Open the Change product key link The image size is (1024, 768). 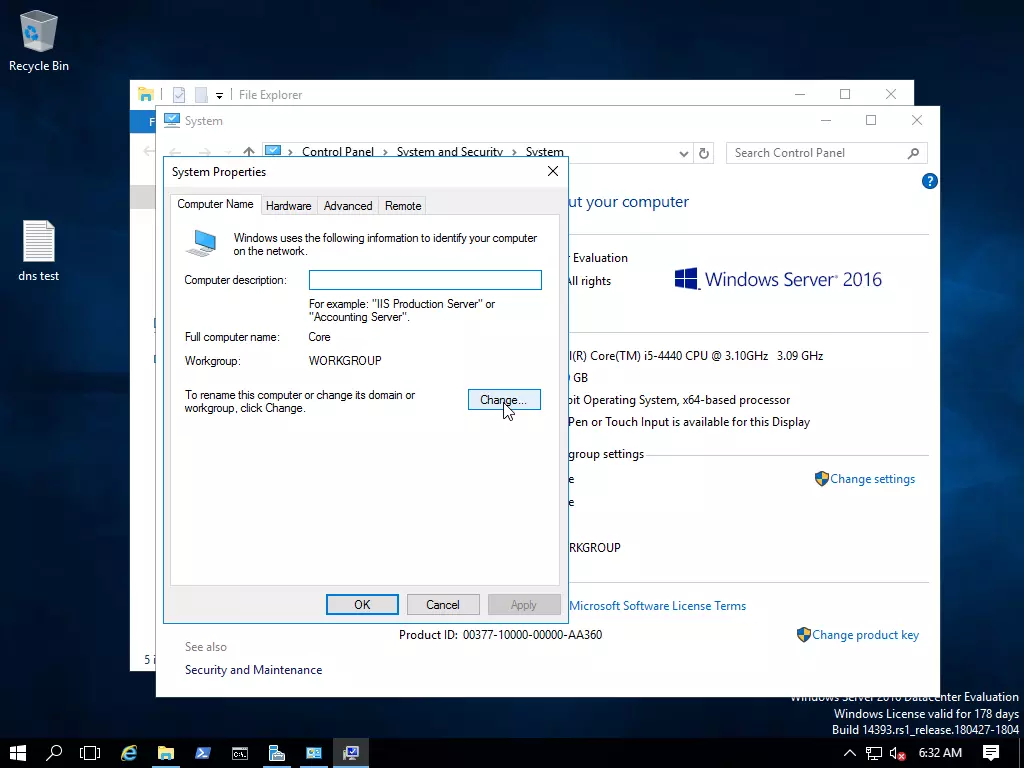pos(865,635)
